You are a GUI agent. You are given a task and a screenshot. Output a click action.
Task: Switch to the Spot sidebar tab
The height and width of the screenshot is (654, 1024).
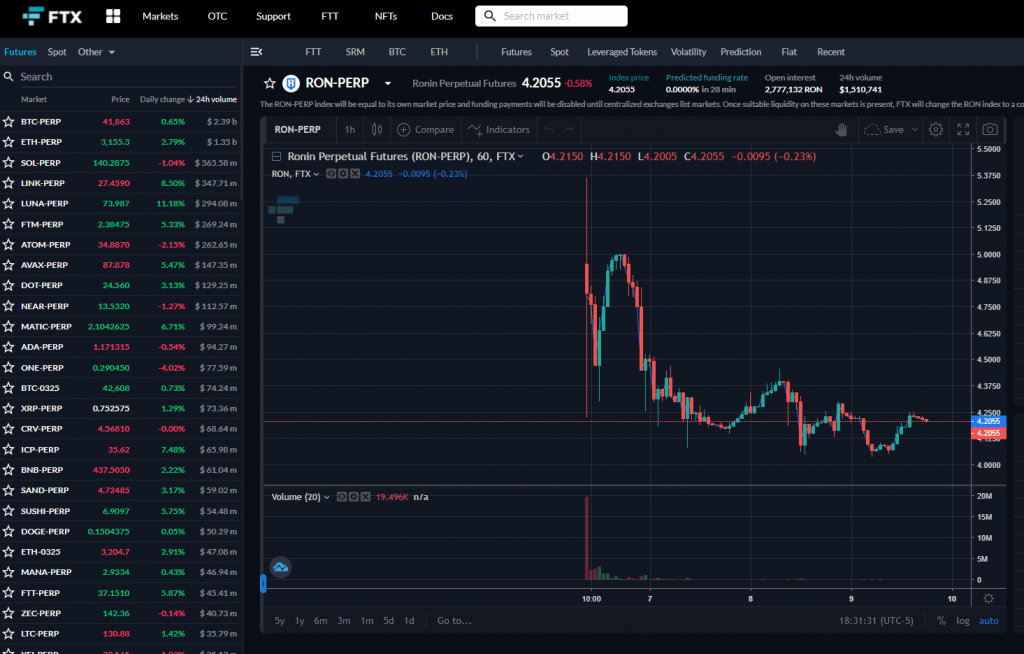57,52
